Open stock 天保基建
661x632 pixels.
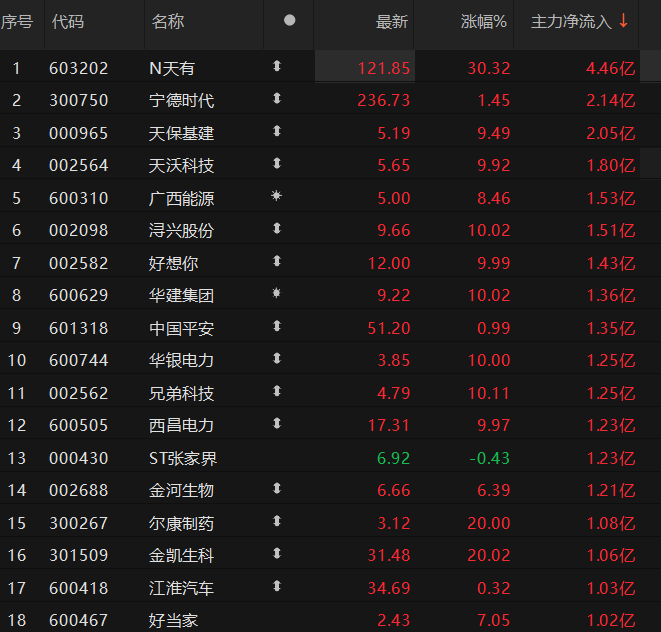181,134
